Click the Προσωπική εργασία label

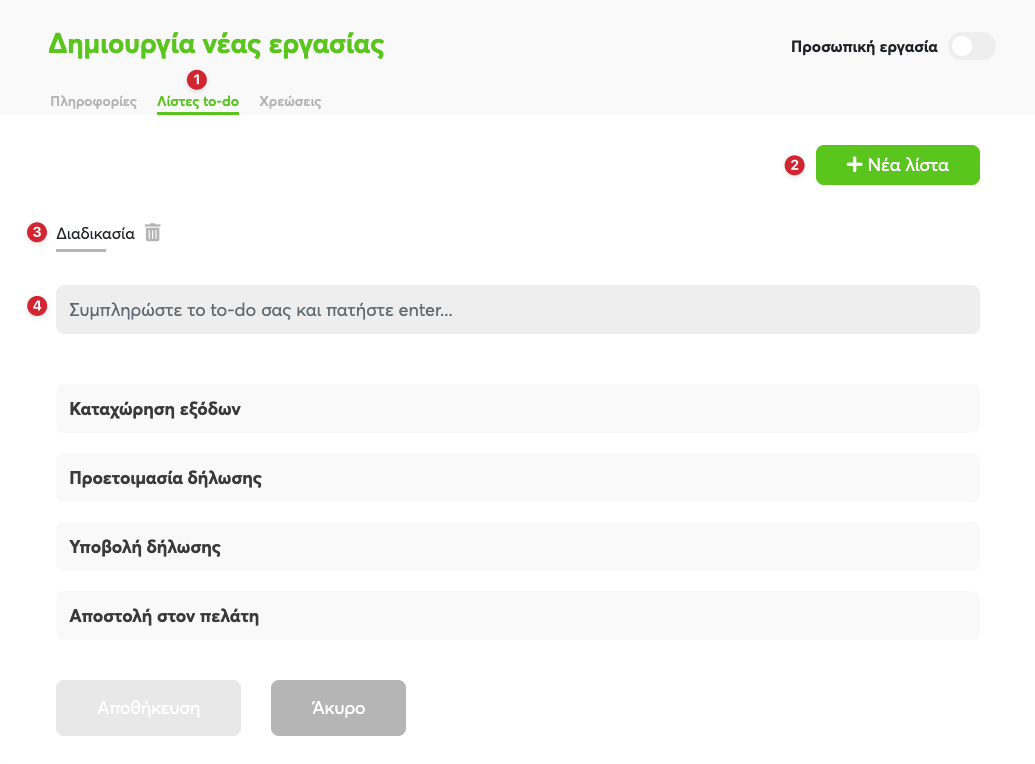[x=864, y=47]
